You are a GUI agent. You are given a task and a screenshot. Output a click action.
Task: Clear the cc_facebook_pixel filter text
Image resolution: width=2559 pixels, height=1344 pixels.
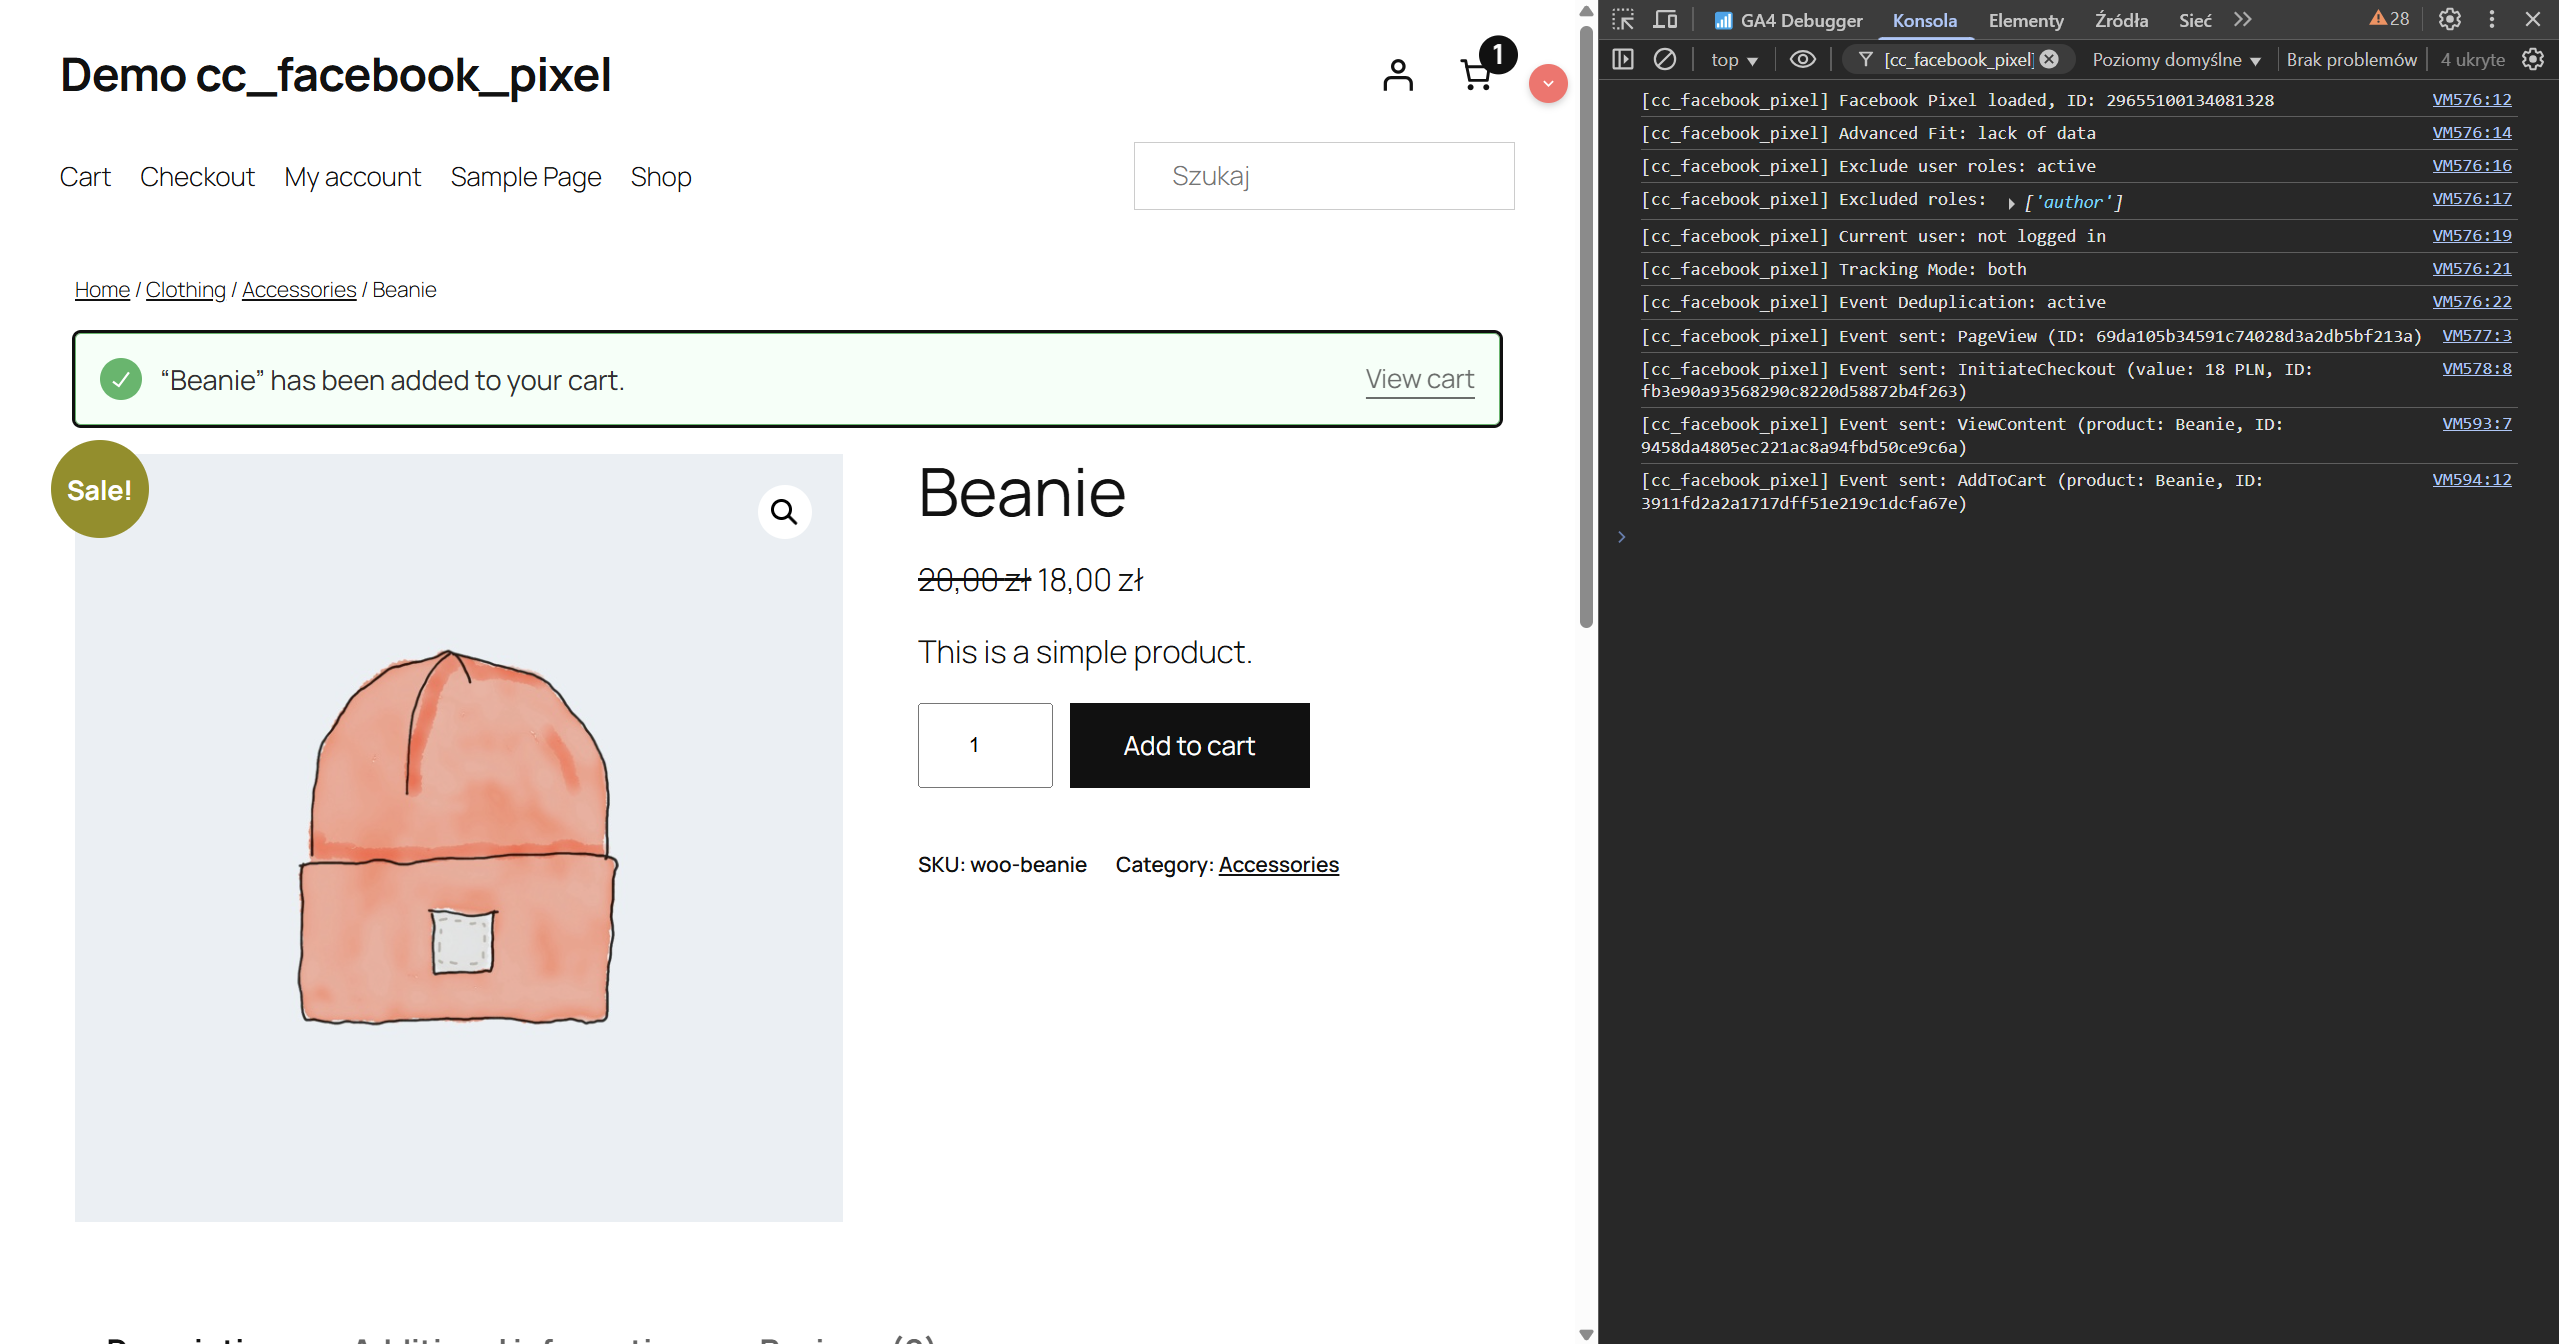[2049, 59]
